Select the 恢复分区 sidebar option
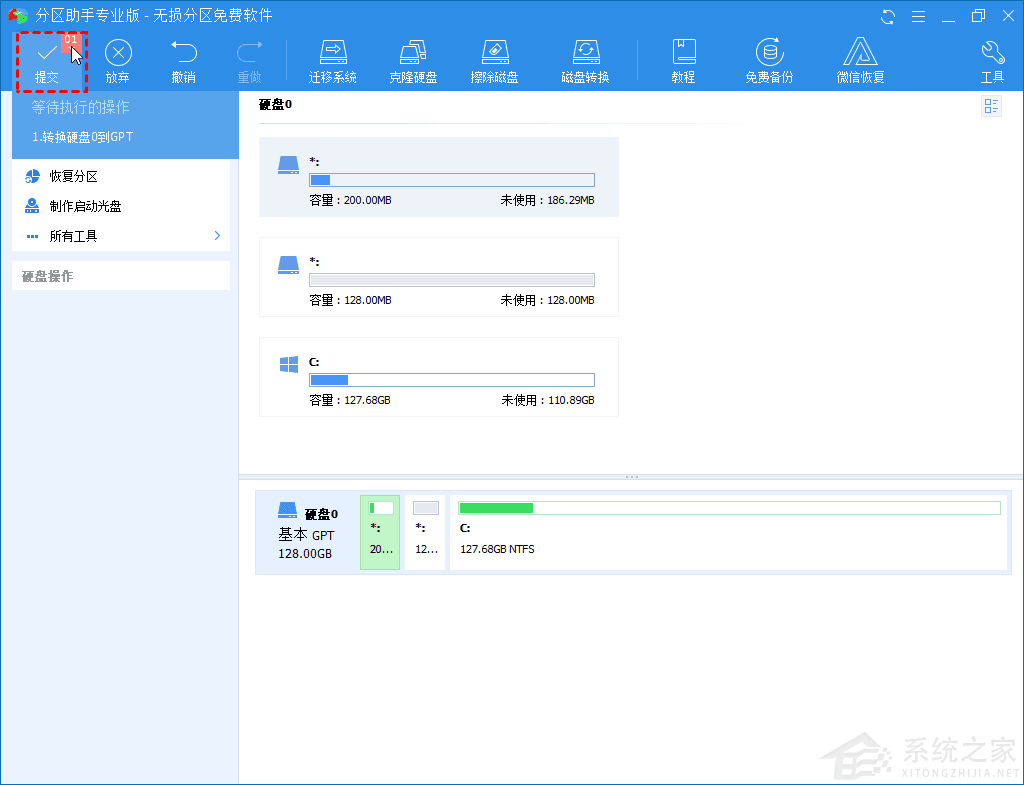This screenshot has width=1024, height=785. [65, 177]
